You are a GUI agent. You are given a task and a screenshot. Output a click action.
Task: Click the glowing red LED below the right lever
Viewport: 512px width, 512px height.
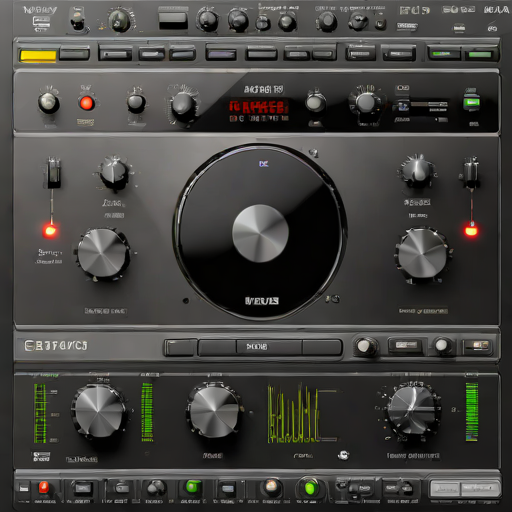tap(471, 230)
